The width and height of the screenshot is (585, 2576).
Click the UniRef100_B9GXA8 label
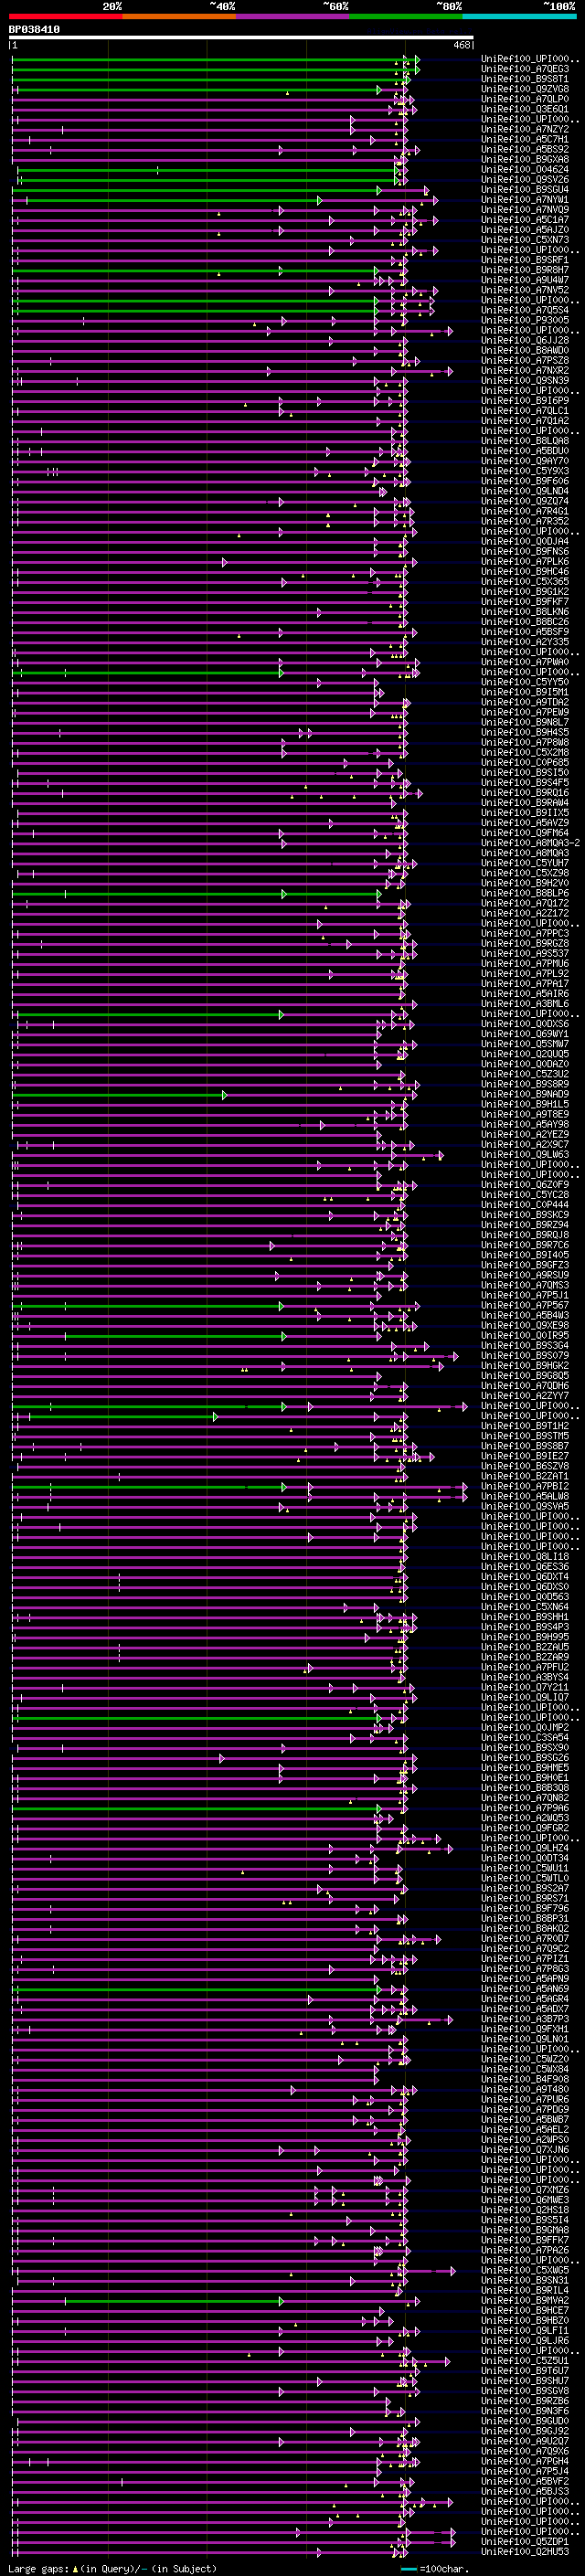pyautogui.click(x=525, y=160)
